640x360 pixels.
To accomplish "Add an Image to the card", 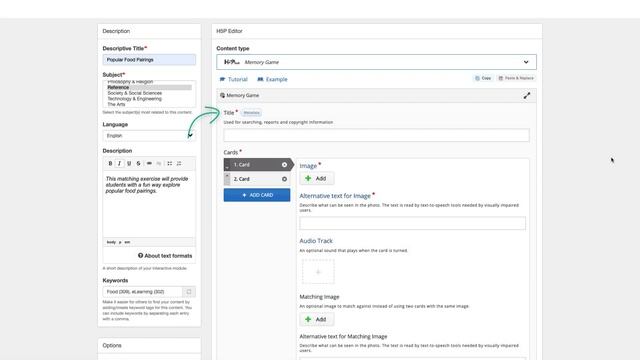I will click(317, 178).
